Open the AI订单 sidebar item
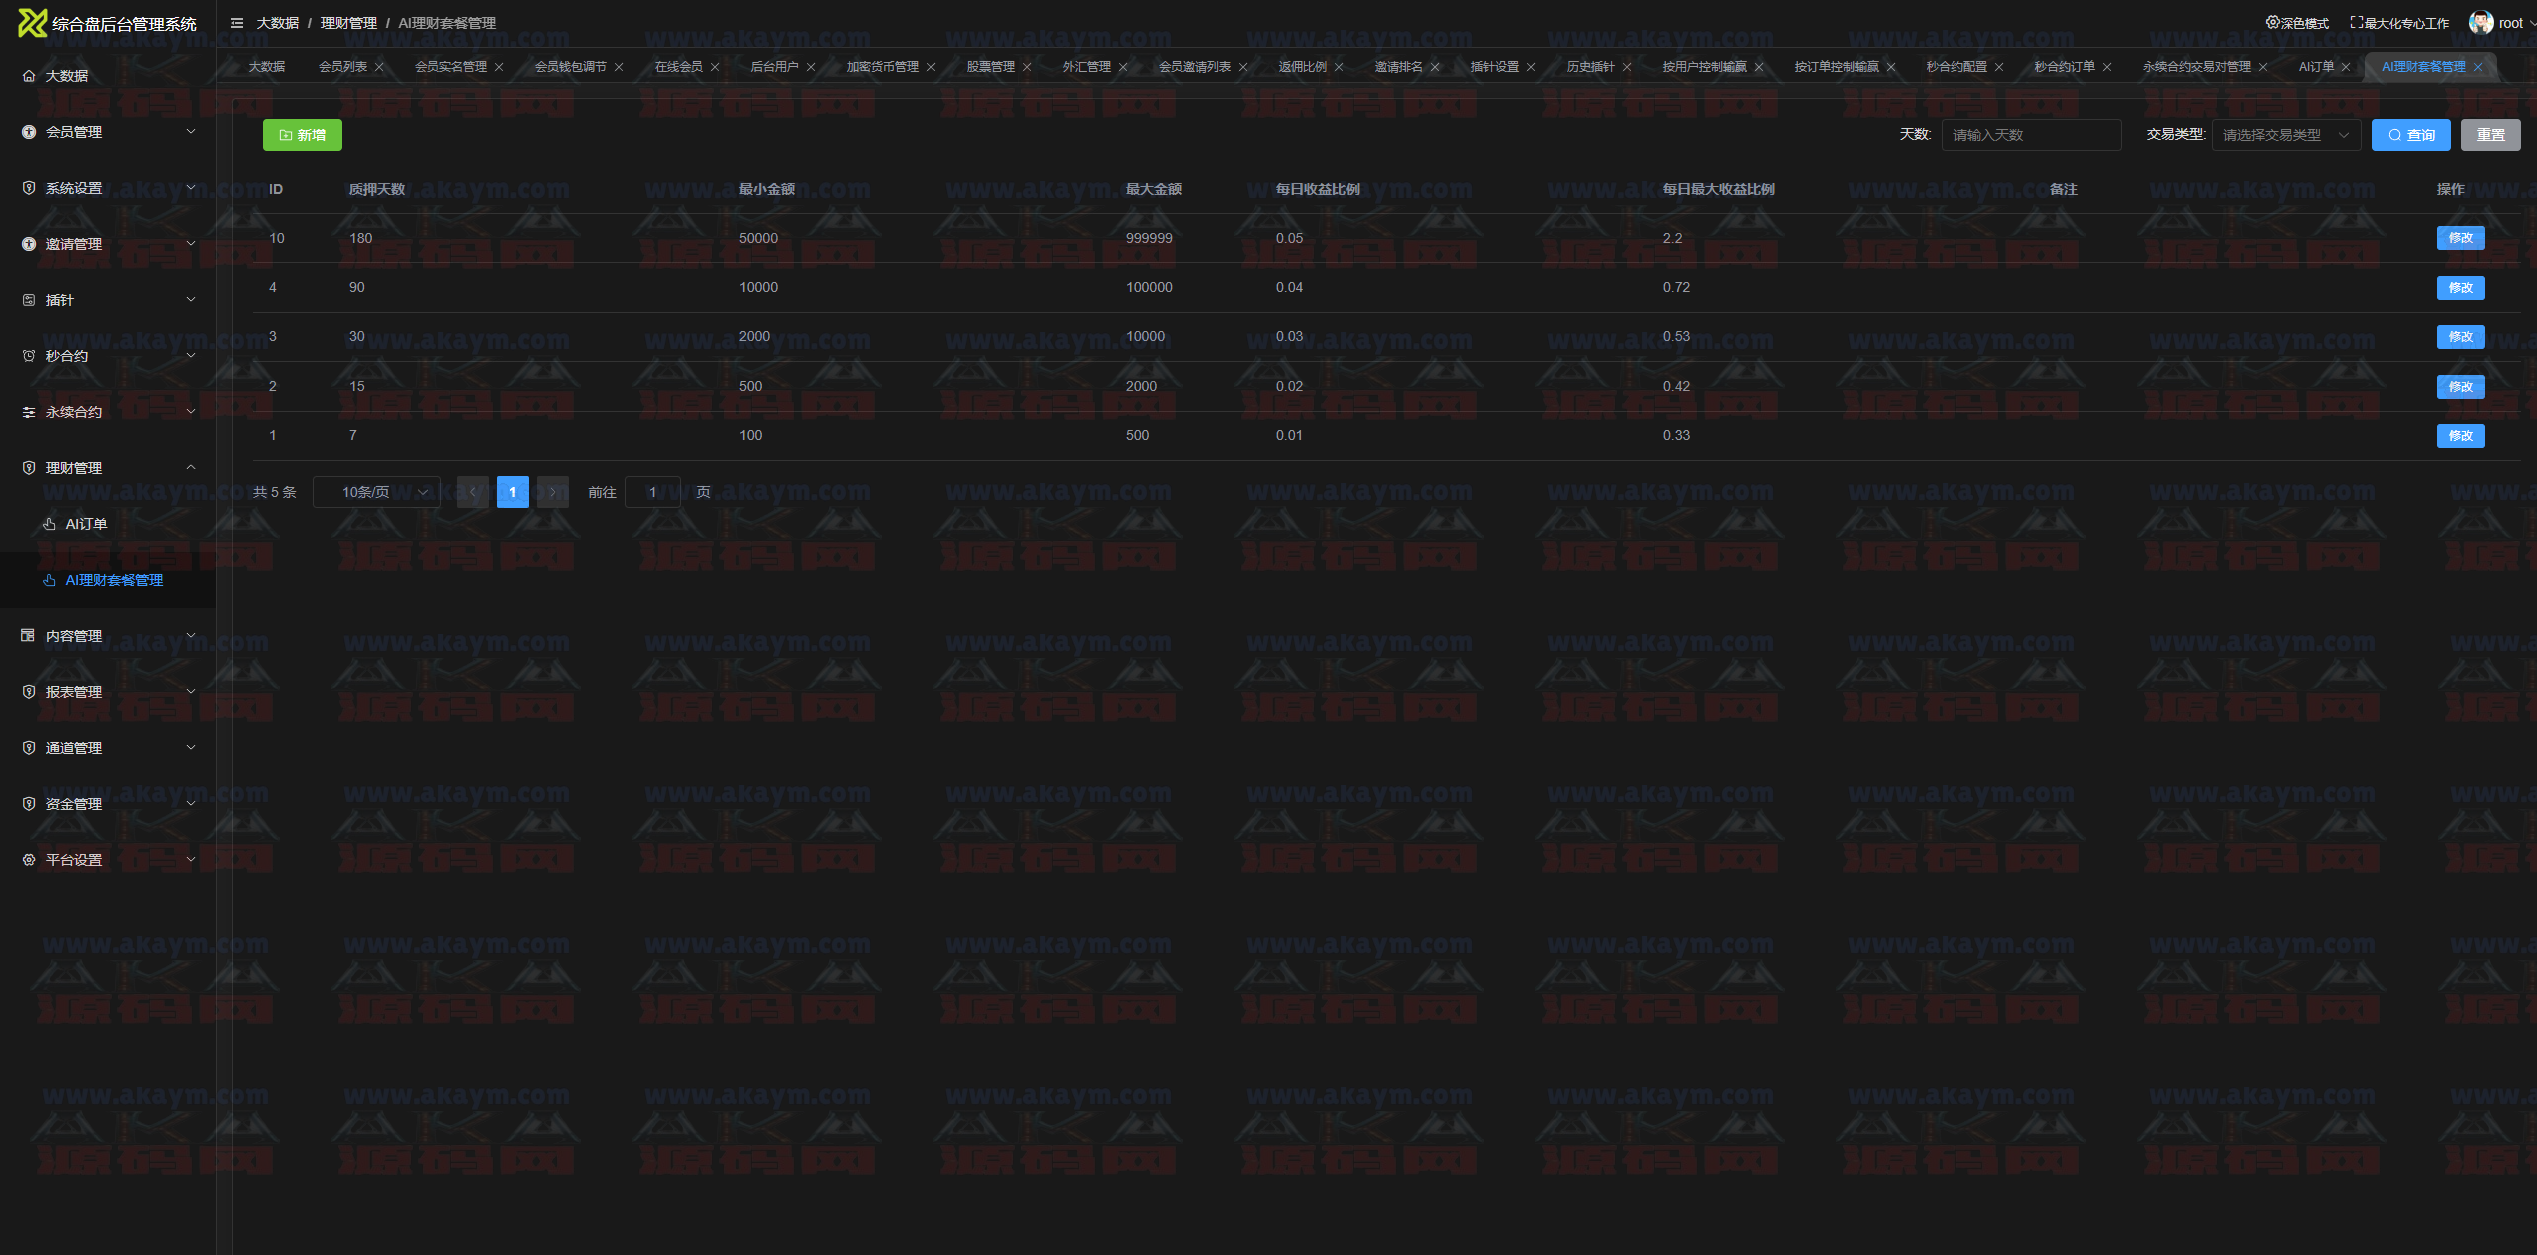 click(x=86, y=524)
